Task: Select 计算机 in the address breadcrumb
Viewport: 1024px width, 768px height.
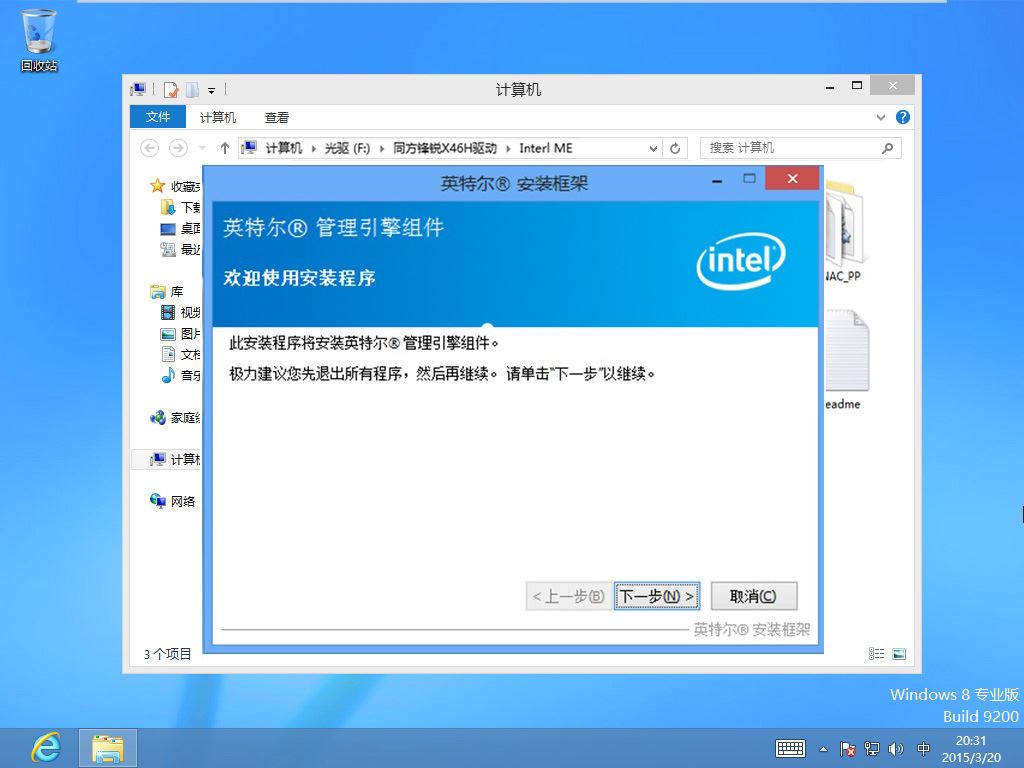Action: pos(283,148)
